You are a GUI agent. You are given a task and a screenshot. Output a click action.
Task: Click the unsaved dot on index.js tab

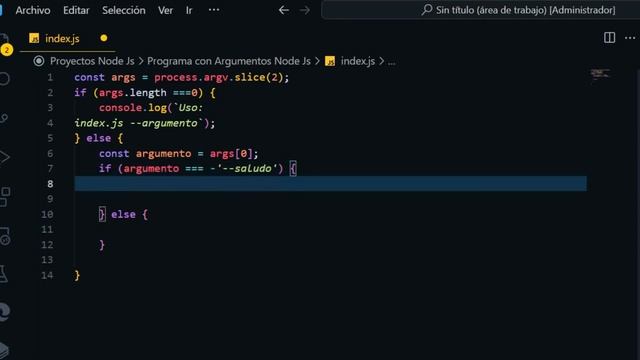(x=104, y=38)
